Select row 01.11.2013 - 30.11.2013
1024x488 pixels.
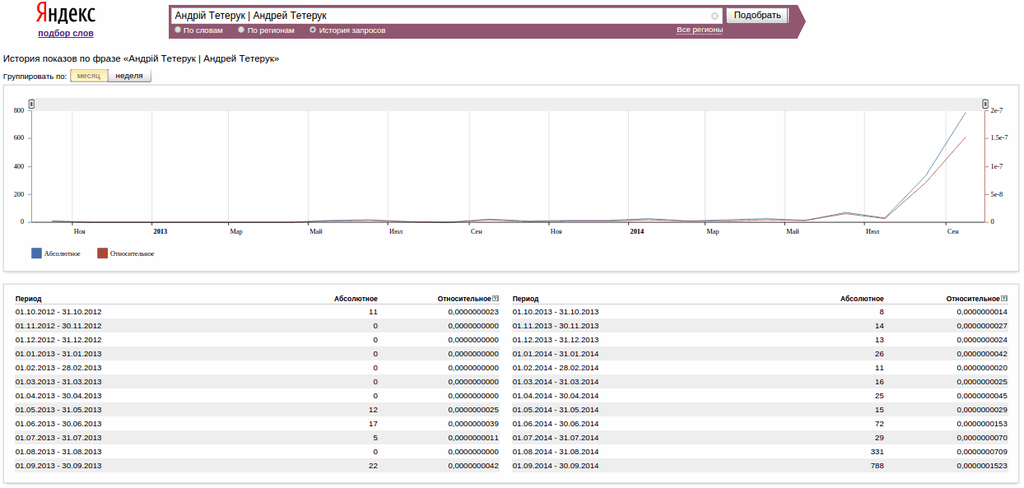760,326
